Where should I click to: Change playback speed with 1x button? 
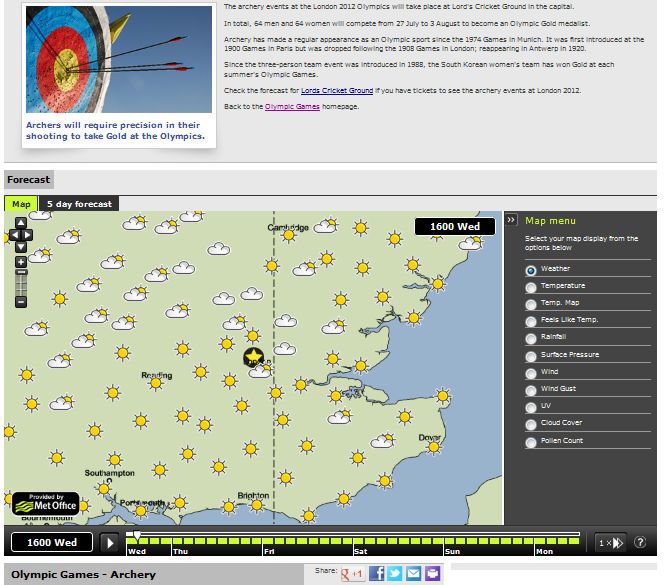click(x=610, y=543)
